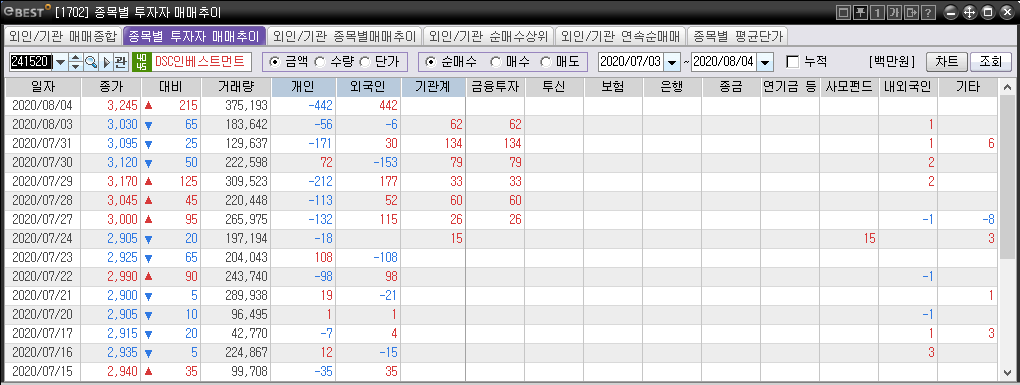The height and width of the screenshot is (385, 1020).
Task: Click closing price 3,245
Action: click(122, 107)
